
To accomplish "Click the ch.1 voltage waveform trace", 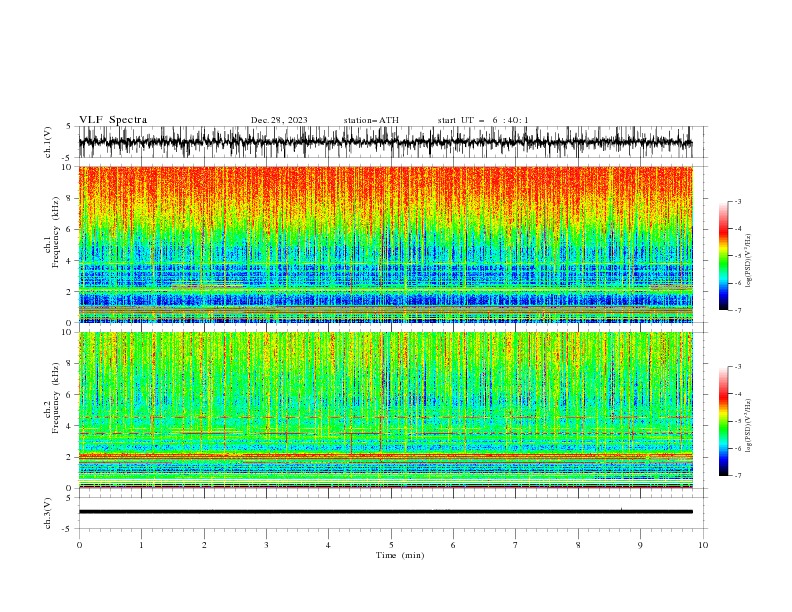I will pos(385,142).
